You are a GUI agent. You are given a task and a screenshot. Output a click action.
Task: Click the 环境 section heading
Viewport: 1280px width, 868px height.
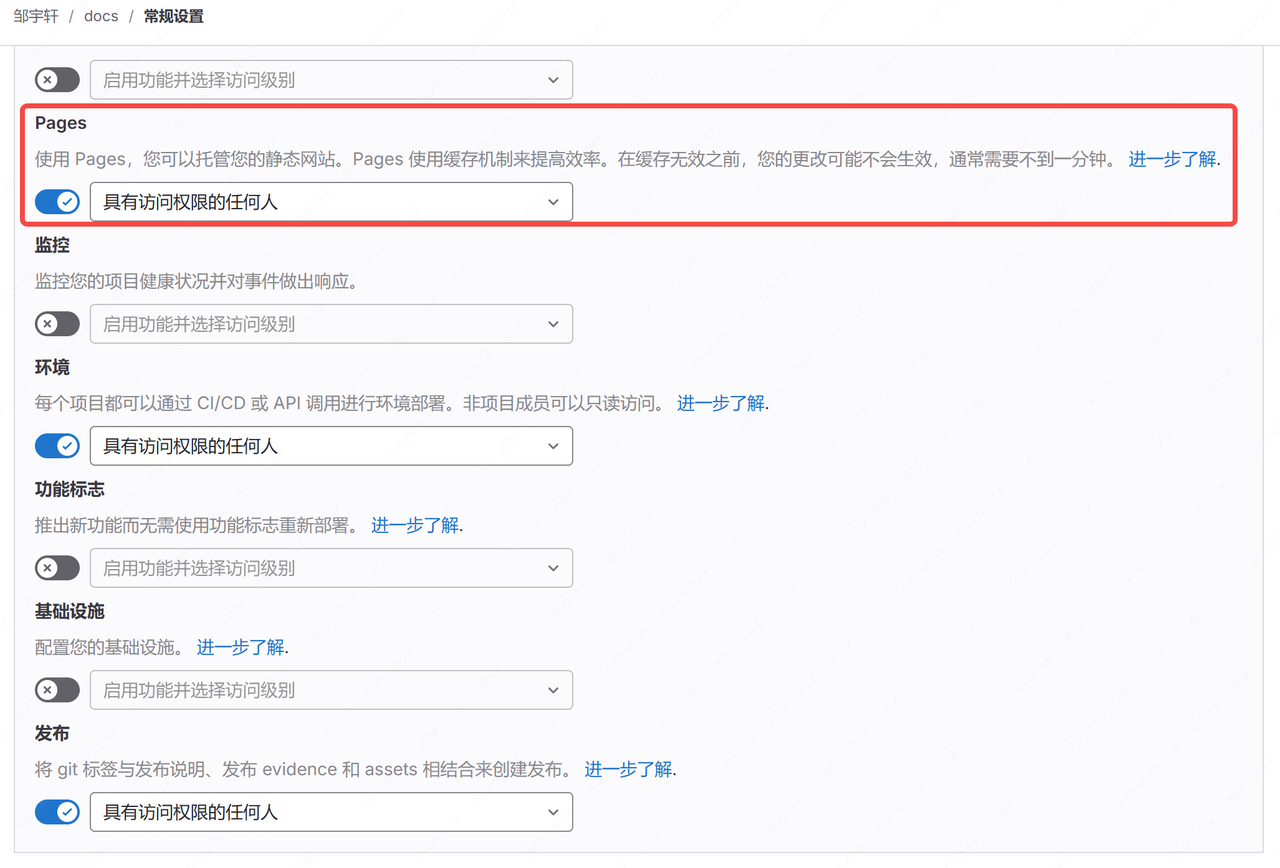[52, 367]
